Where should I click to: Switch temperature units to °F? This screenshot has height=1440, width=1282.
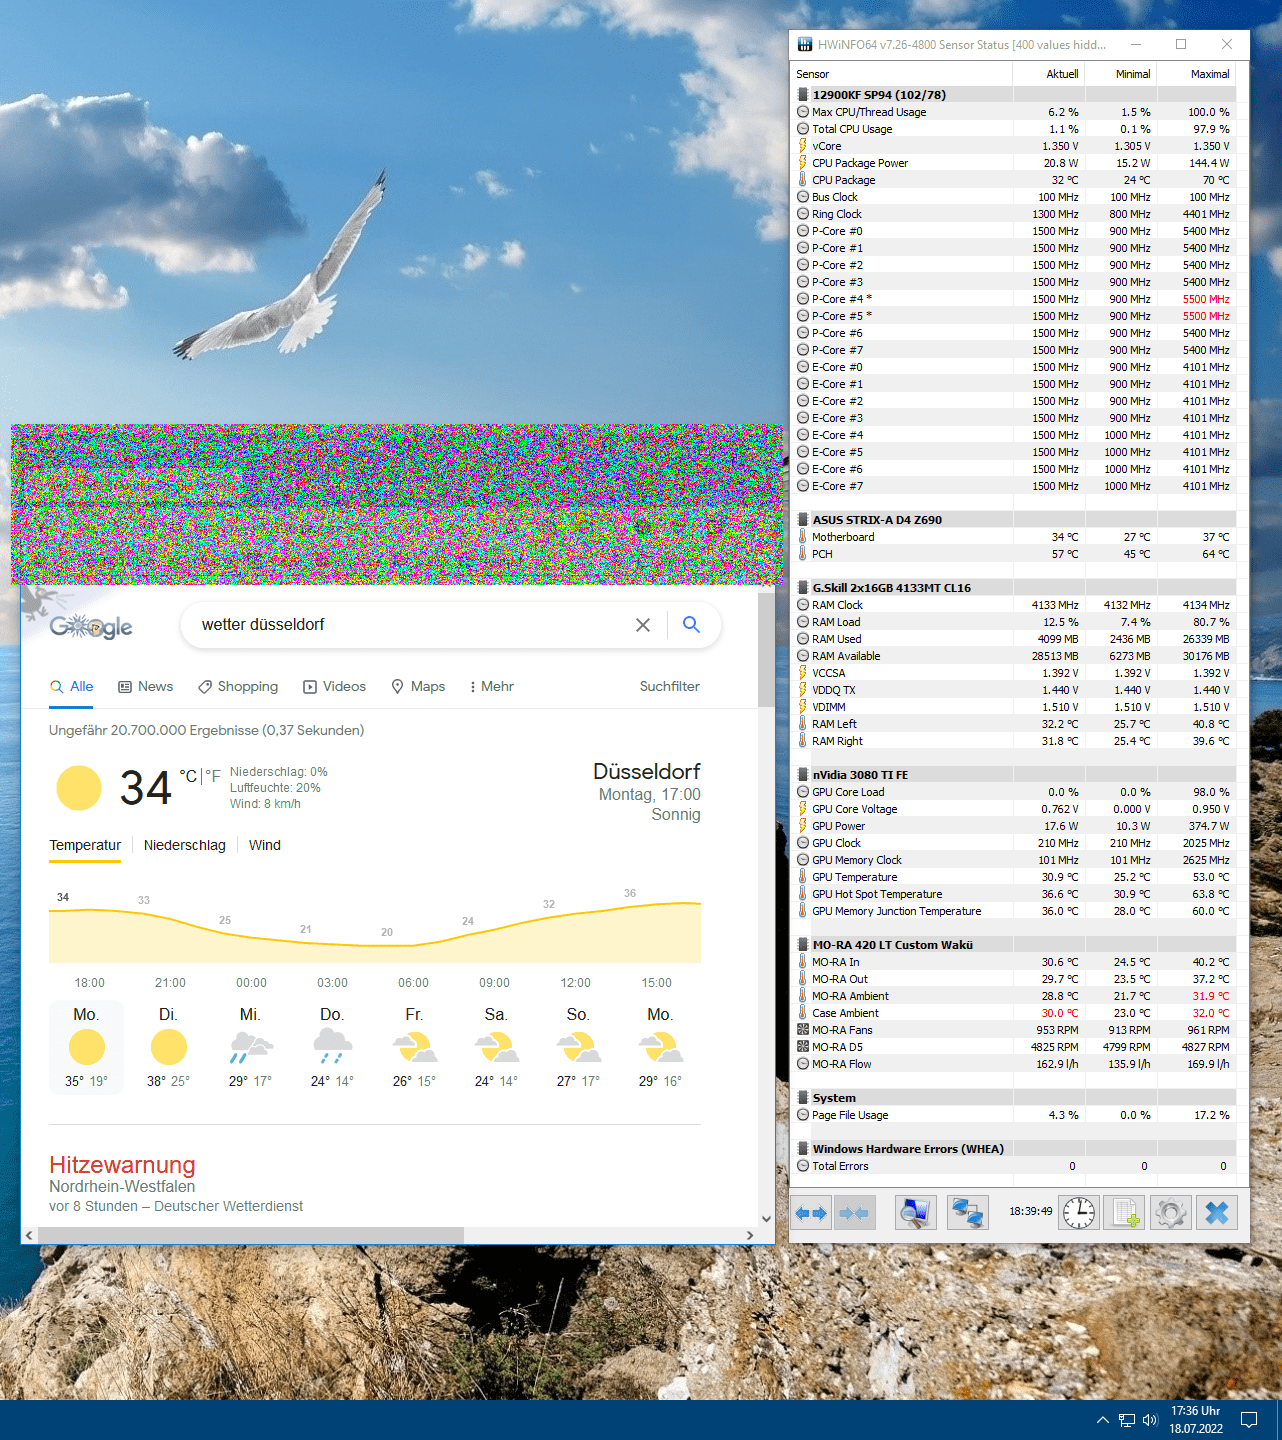click(213, 776)
